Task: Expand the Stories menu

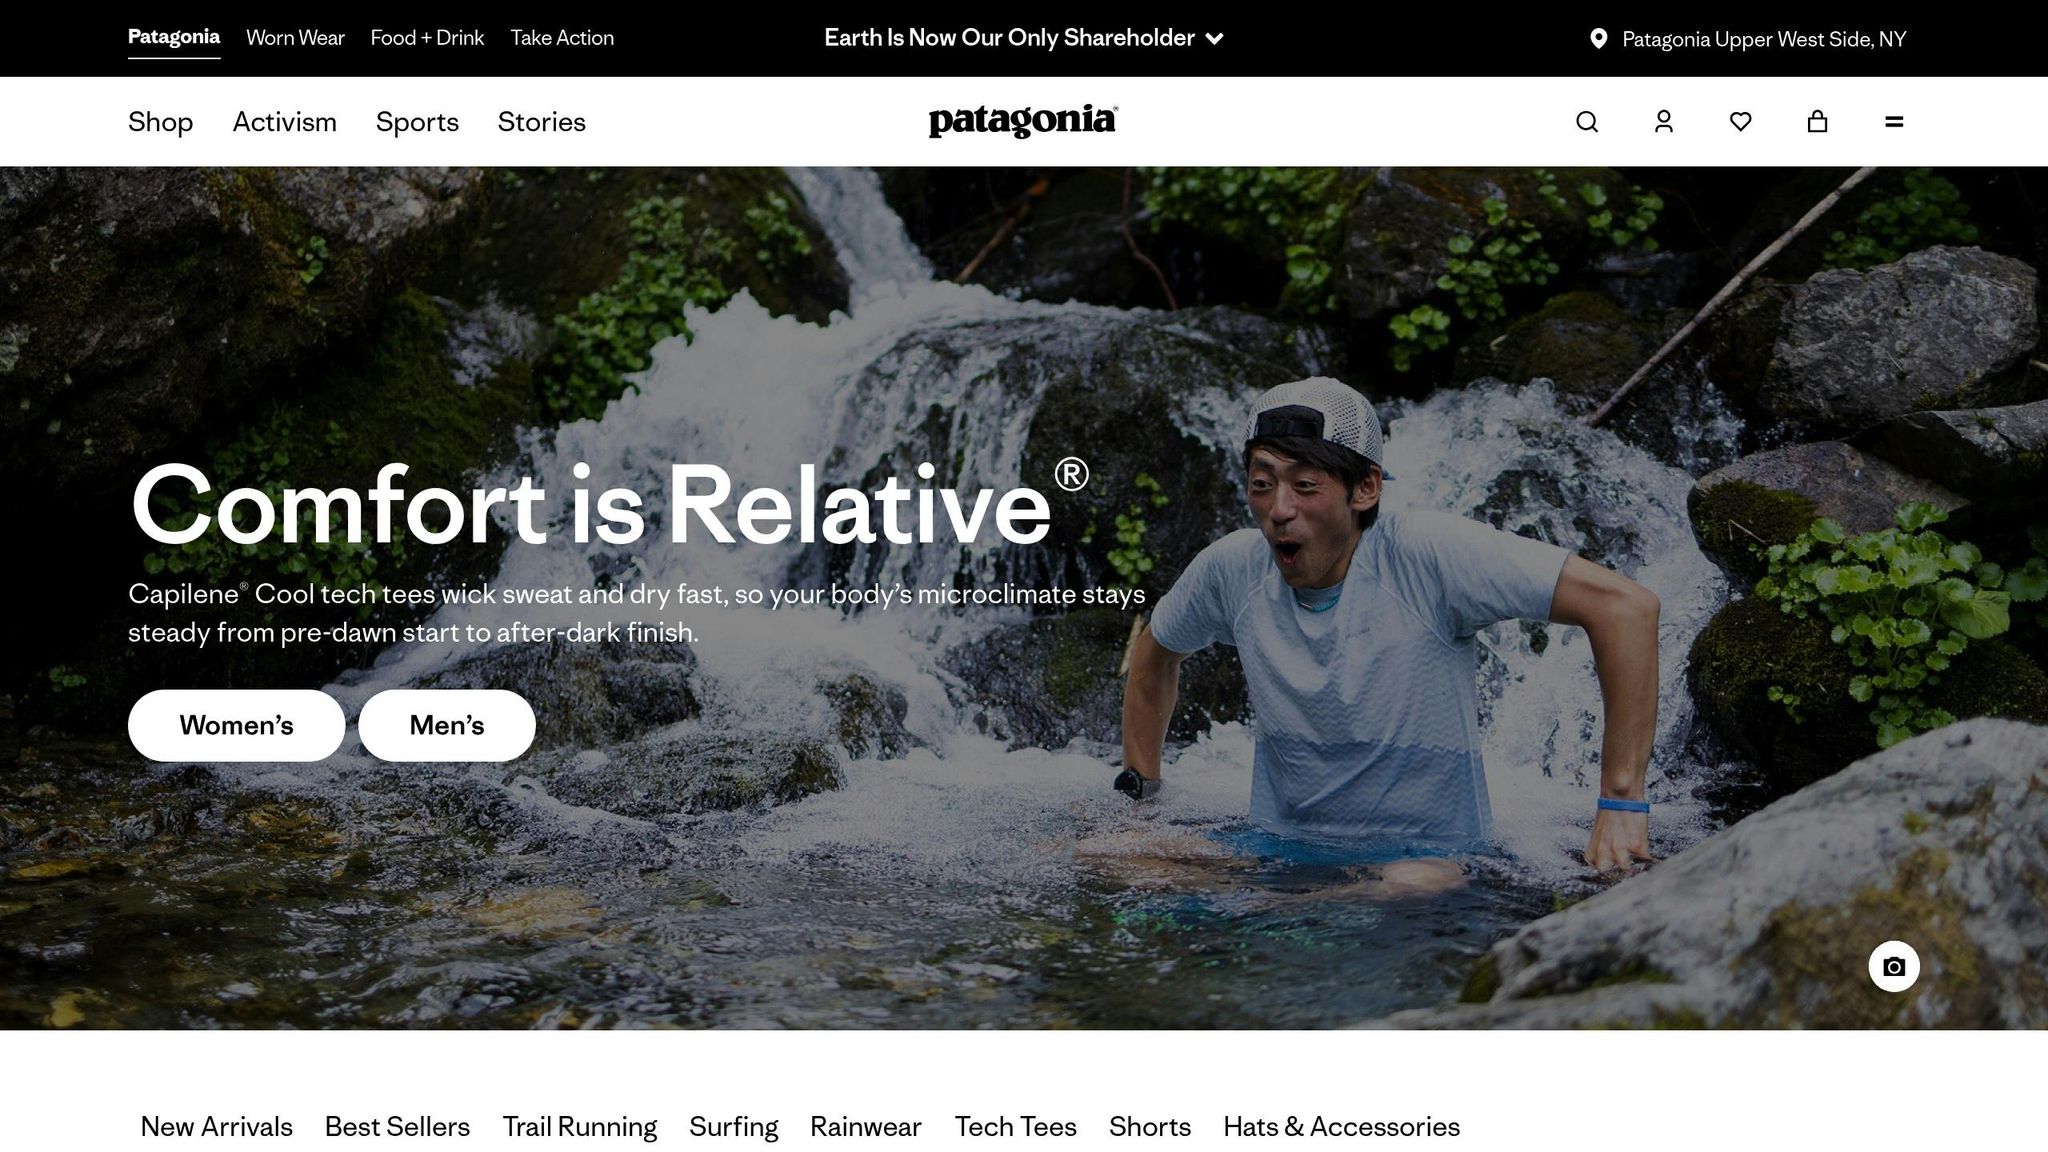Action: tap(542, 122)
